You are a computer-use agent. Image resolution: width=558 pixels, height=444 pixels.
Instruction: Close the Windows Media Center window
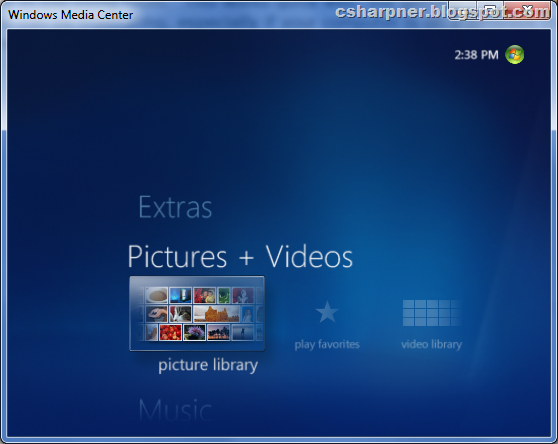click(528, 10)
